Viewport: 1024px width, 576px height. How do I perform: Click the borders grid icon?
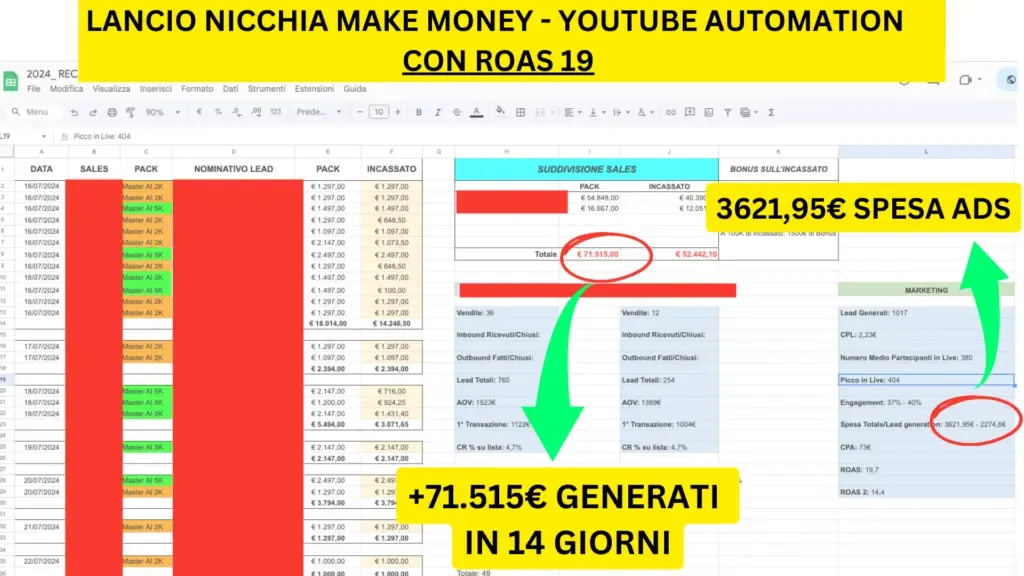520,112
